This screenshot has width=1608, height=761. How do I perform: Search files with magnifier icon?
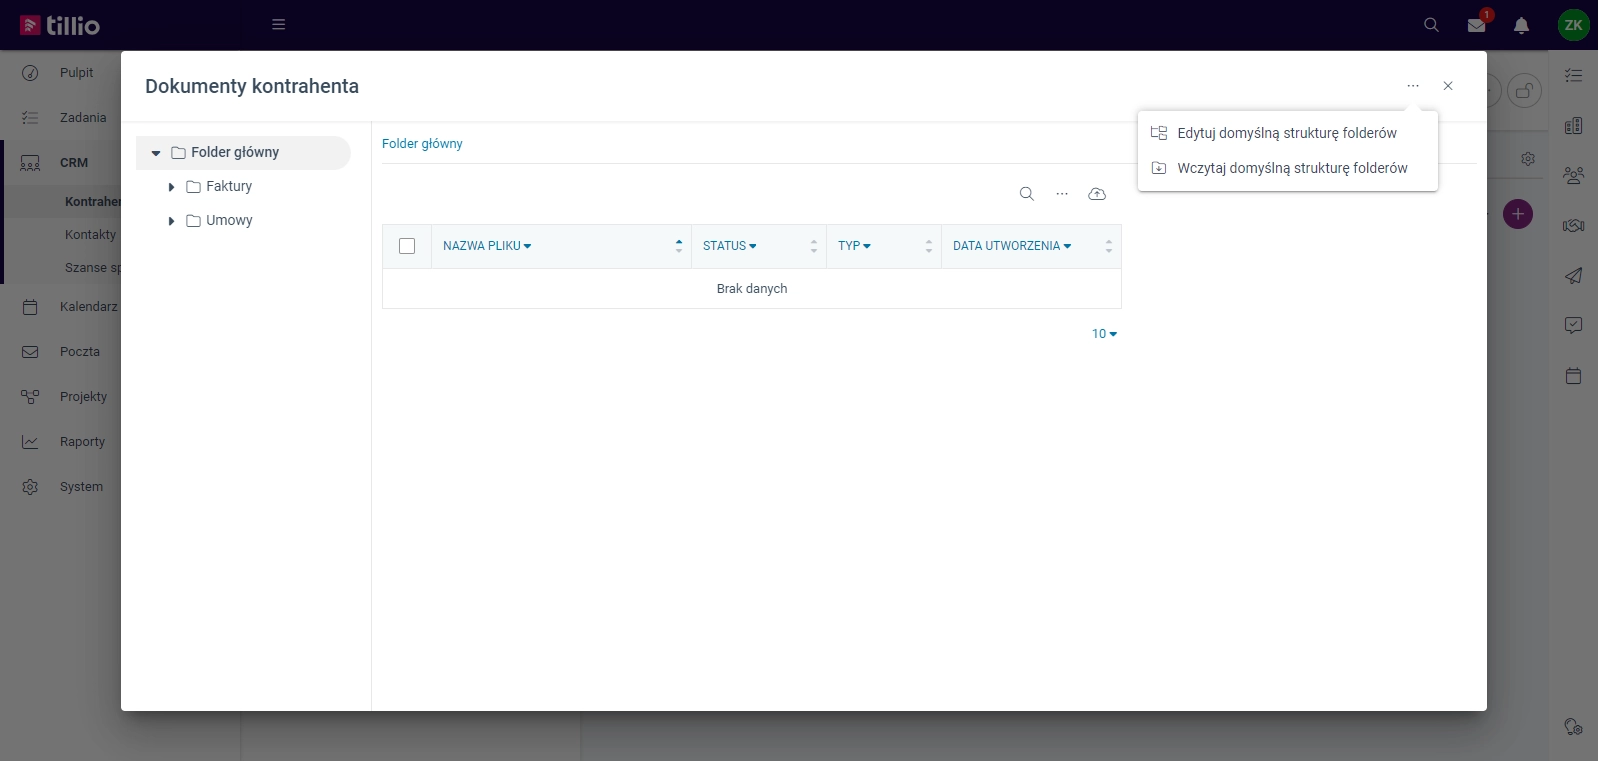1027,194
